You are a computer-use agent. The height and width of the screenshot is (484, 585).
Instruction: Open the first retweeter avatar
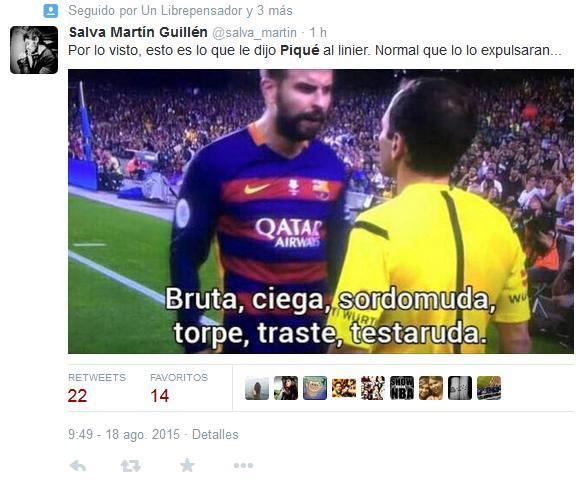point(257,388)
